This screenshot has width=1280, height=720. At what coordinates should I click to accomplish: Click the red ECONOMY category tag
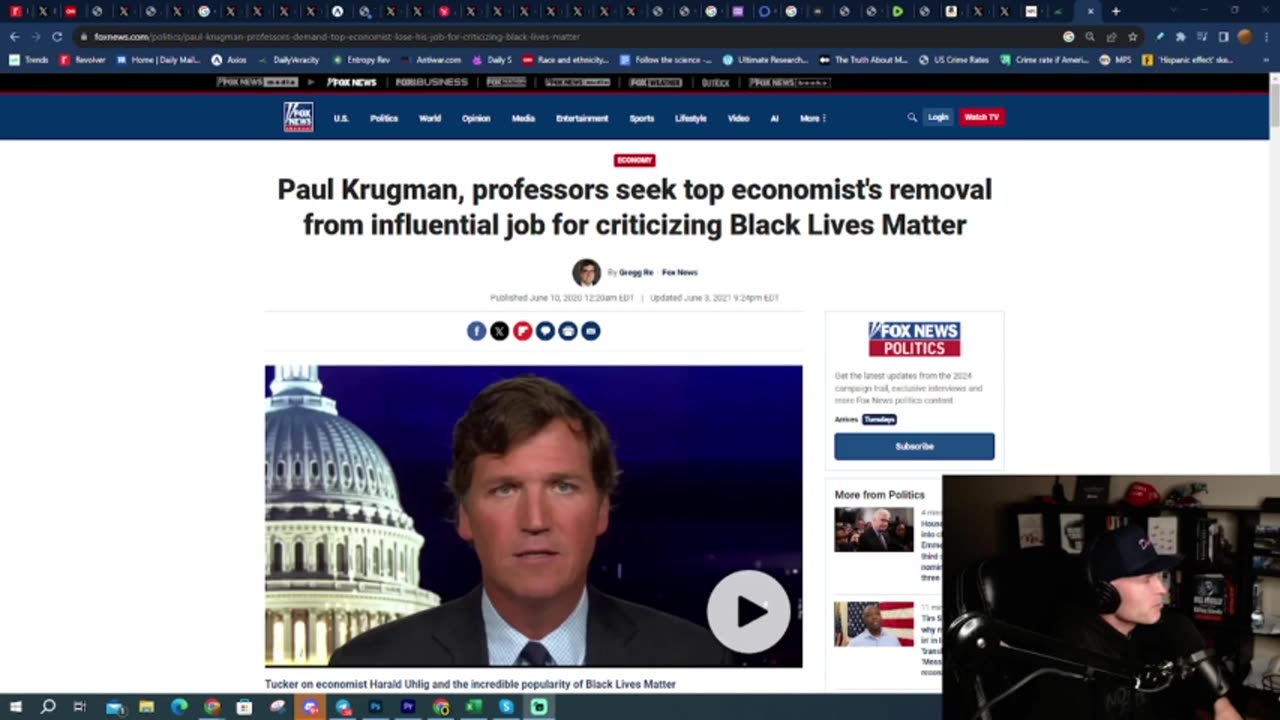[634, 160]
